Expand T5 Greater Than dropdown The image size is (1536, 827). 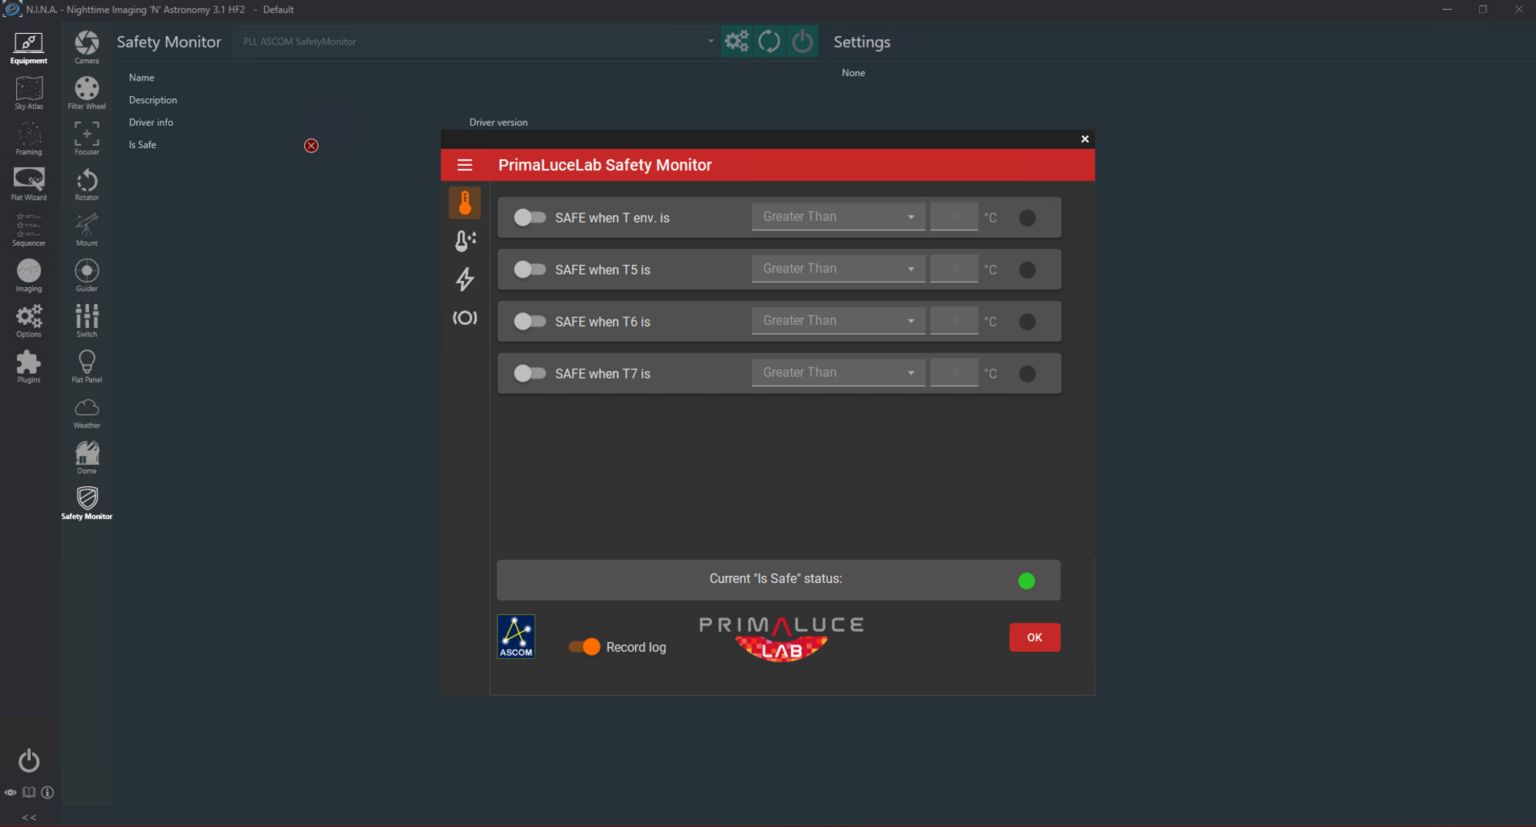tap(838, 269)
